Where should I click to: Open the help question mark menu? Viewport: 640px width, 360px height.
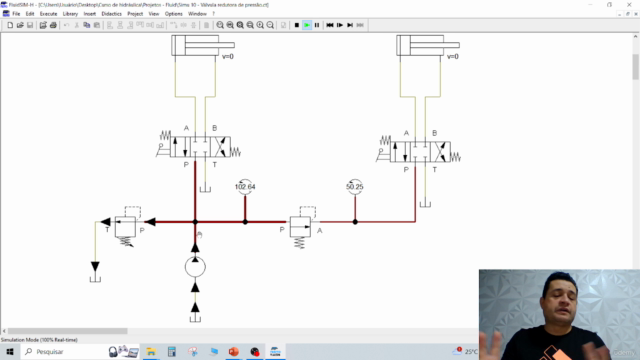(x=213, y=14)
